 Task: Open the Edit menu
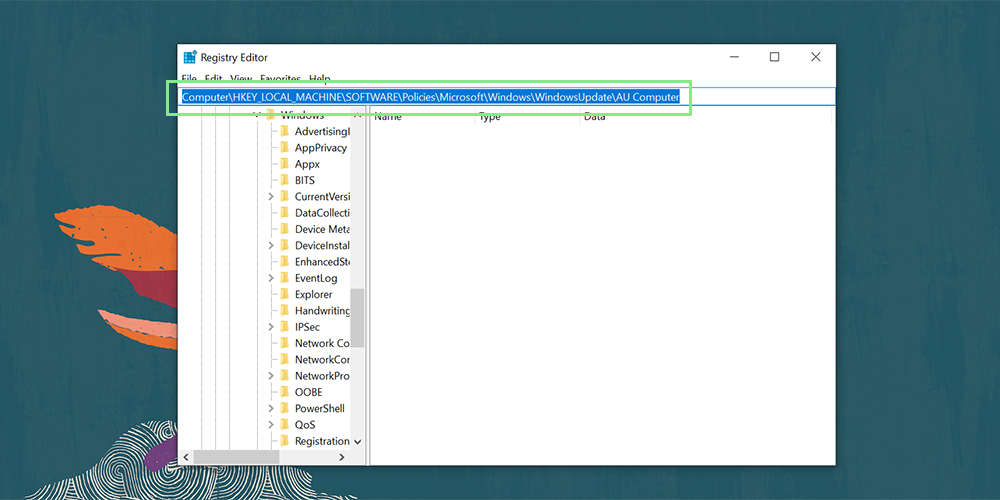point(213,78)
